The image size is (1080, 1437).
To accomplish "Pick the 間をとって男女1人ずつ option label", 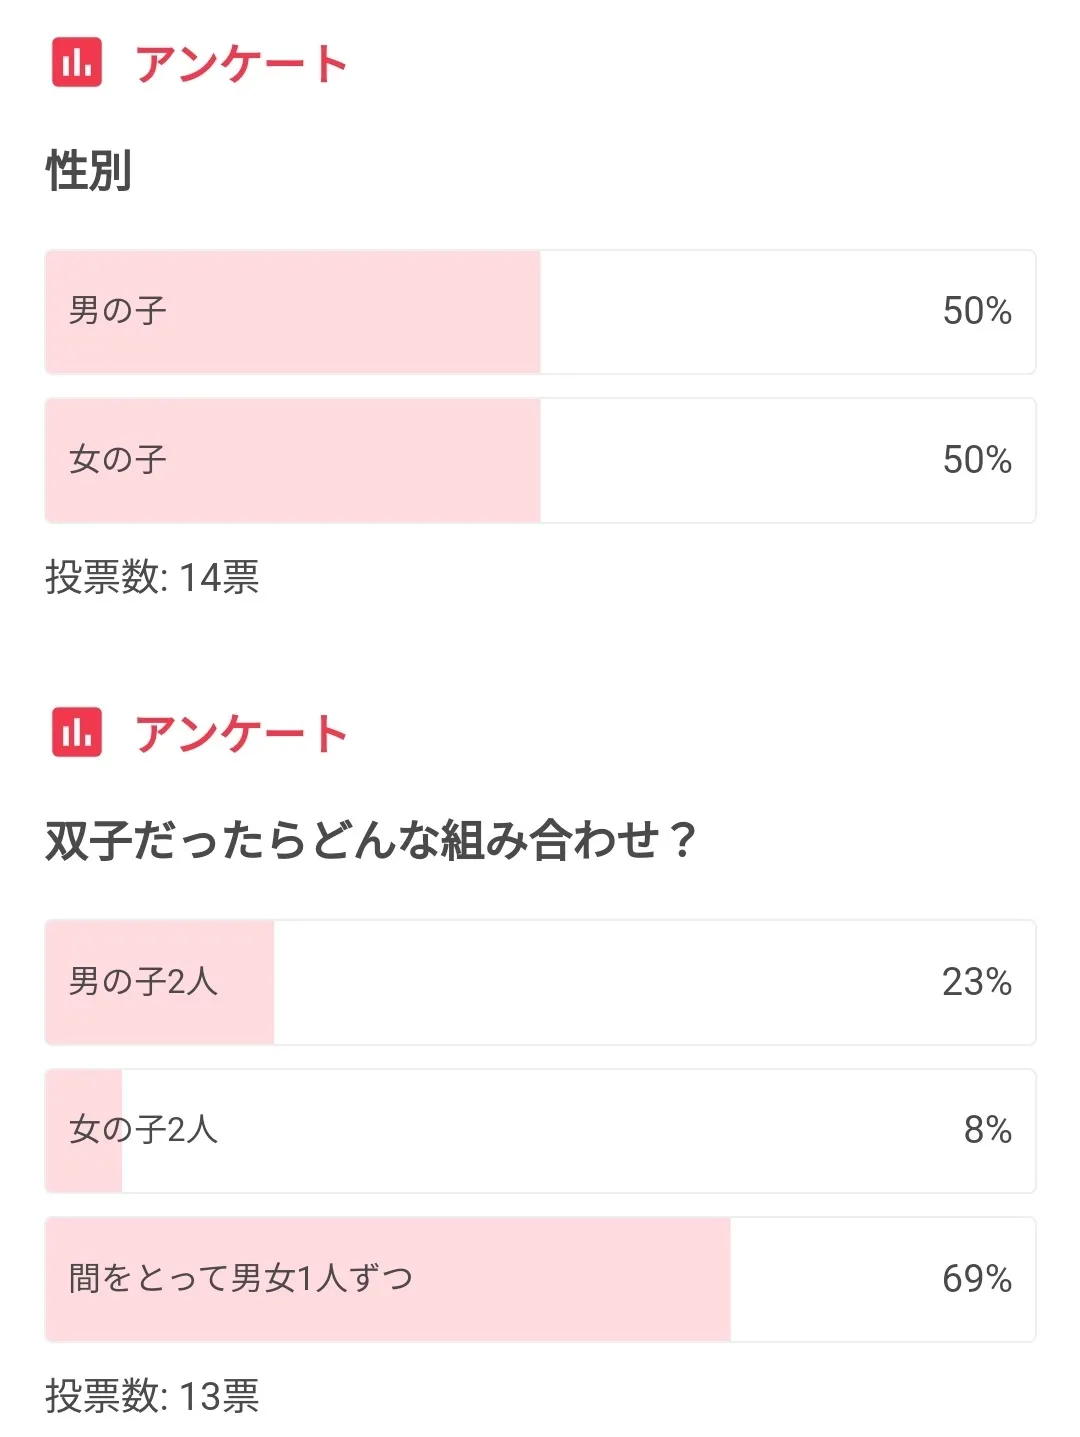I will pyautogui.click(x=240, y=1278).
